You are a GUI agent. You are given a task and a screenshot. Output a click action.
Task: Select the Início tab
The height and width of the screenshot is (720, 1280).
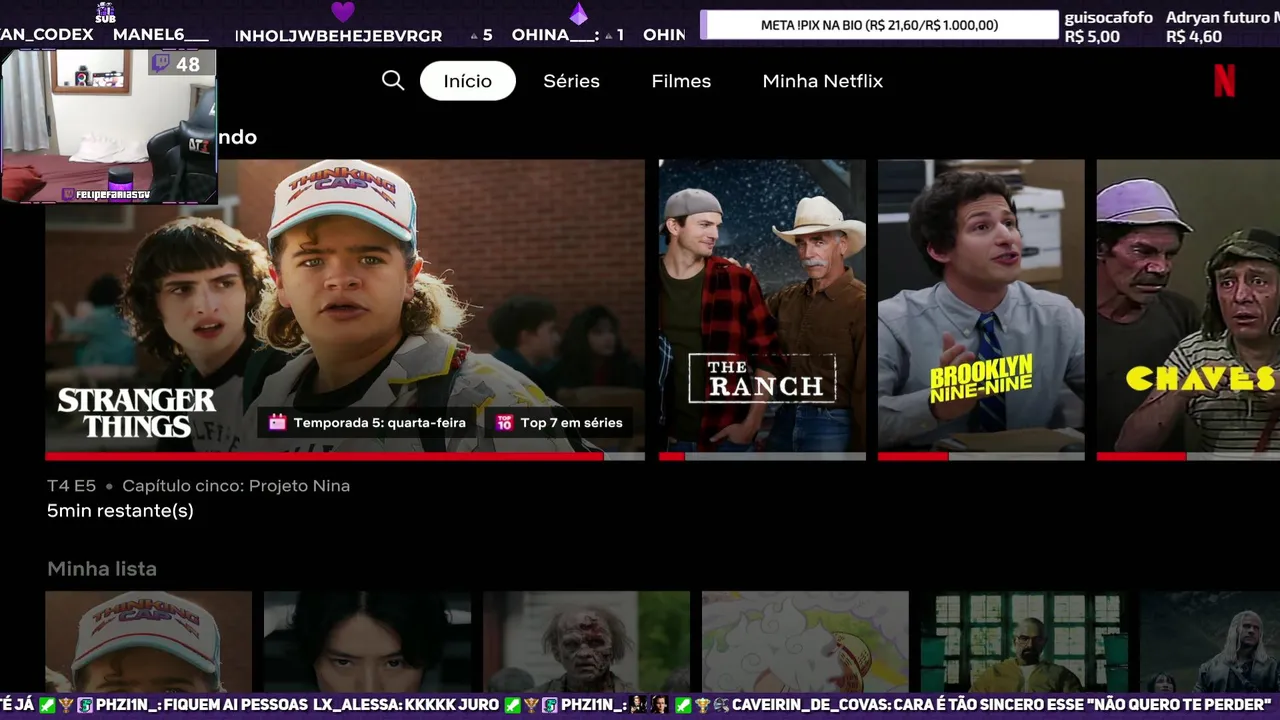click(x=468, y=81)
